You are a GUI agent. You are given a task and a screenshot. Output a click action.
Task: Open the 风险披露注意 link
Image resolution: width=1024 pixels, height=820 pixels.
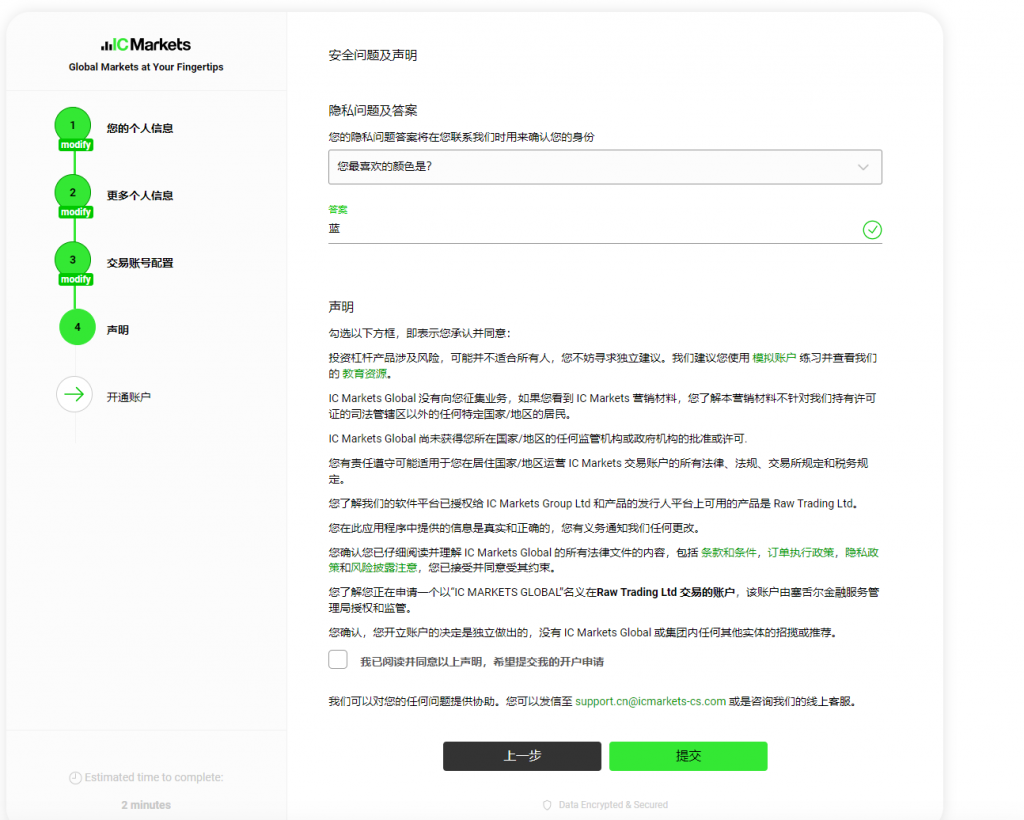(x=384, y=567)
